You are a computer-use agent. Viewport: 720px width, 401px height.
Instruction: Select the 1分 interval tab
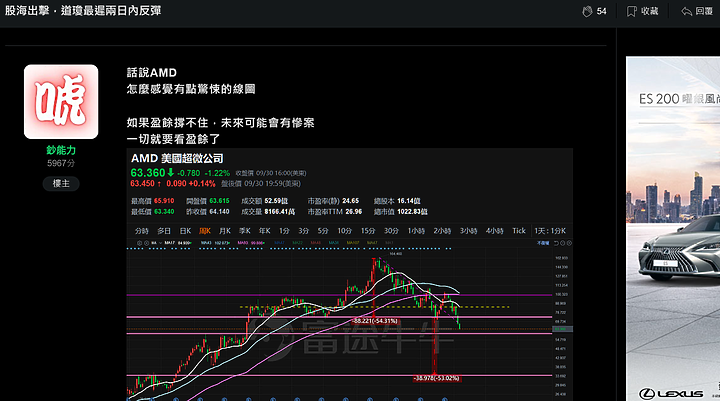tap(284, 231)
